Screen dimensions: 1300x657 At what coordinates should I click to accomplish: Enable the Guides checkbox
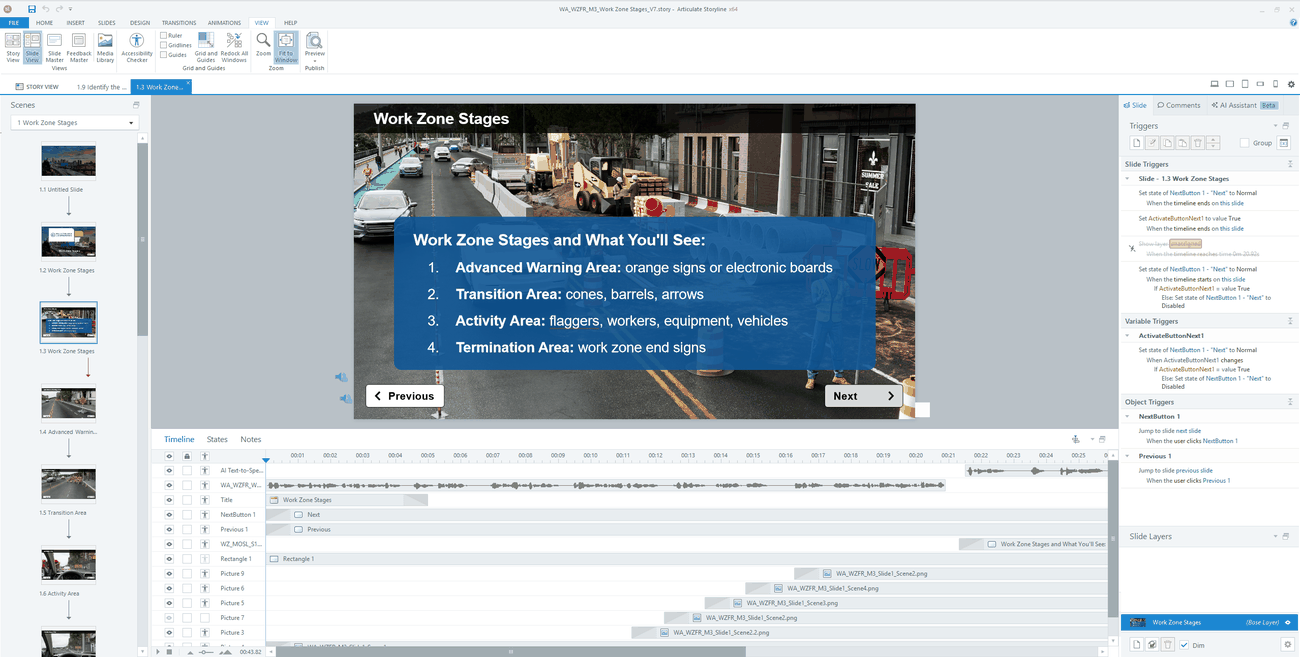pyautogui.click(x=164, y=55)
